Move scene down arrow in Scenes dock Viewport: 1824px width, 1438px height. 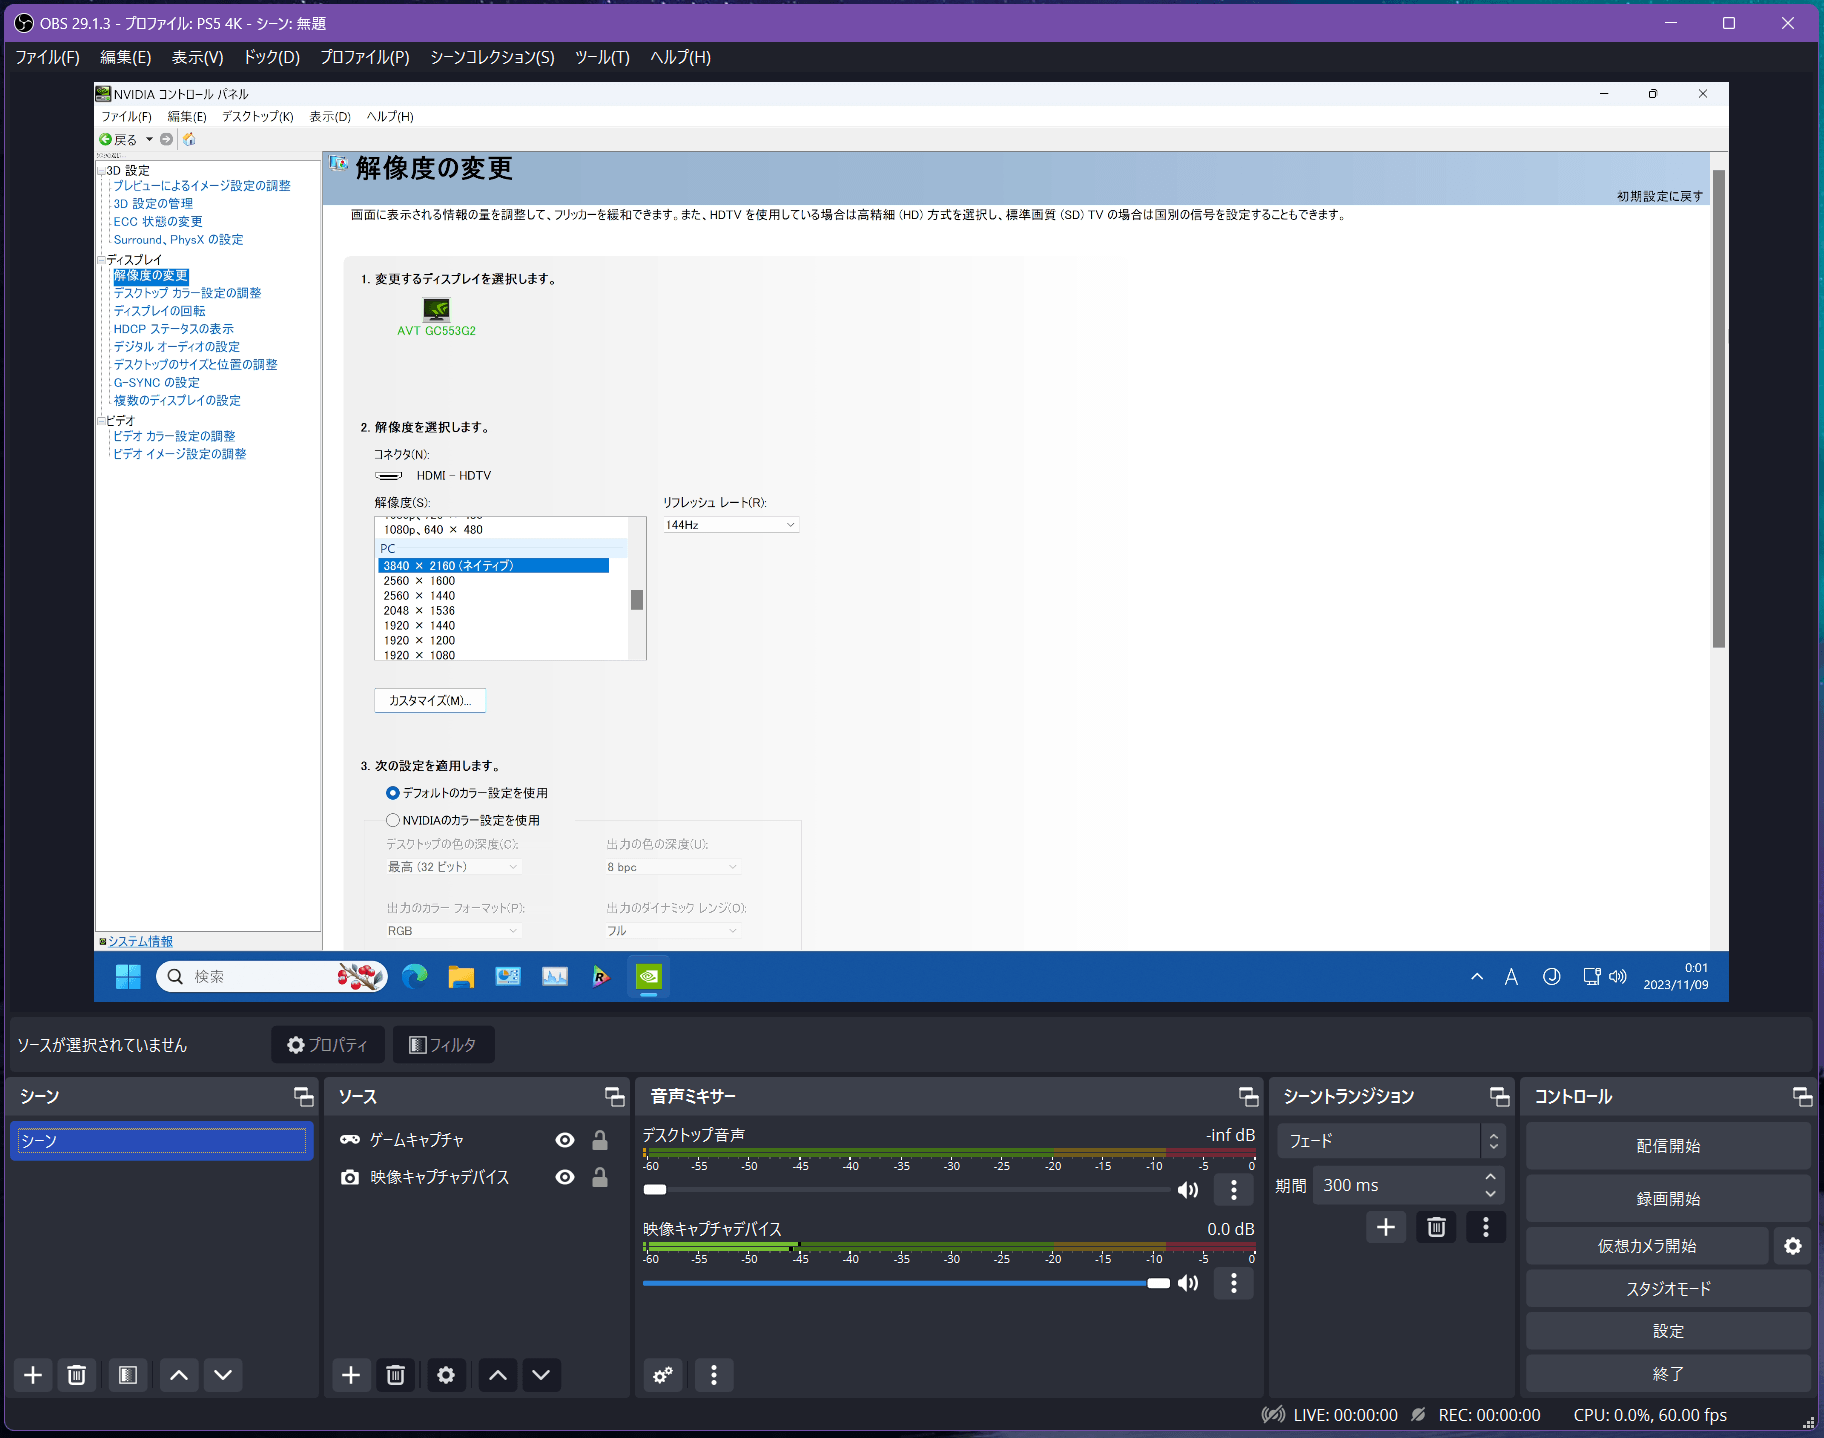click(223, 1375)
